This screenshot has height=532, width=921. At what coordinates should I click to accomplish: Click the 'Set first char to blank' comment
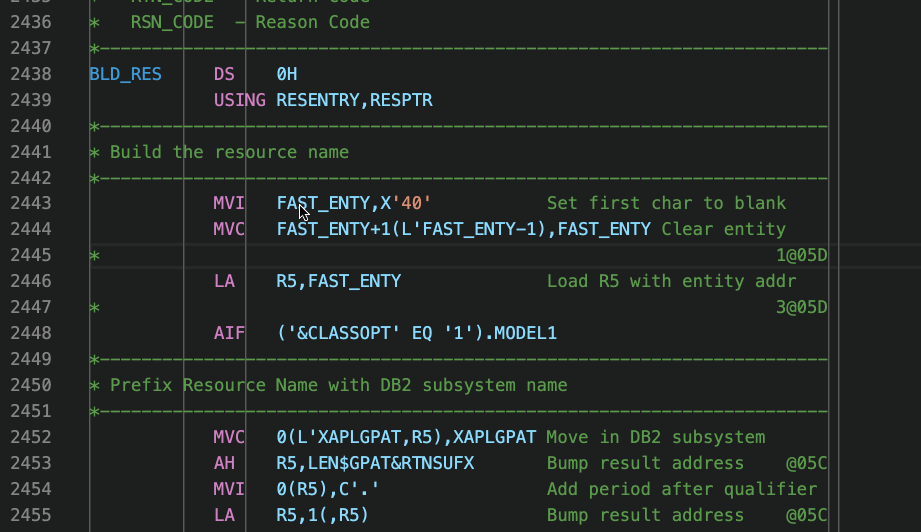click(666, 203)
